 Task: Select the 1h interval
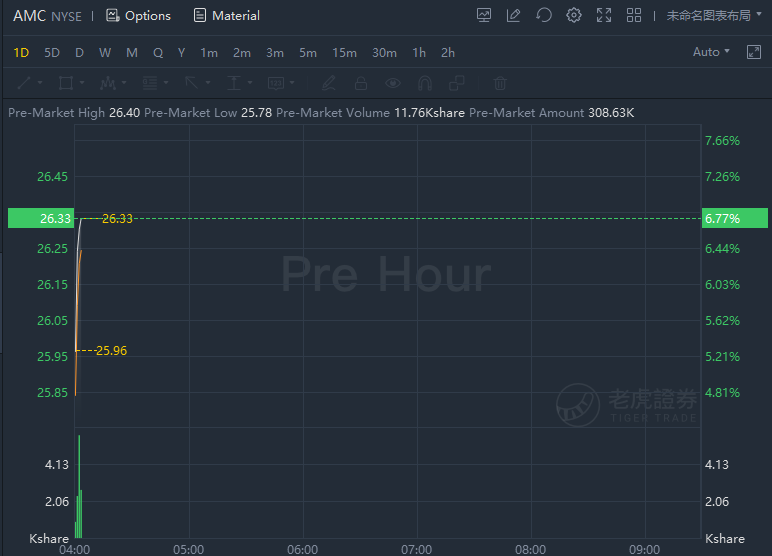click(419, 53)
